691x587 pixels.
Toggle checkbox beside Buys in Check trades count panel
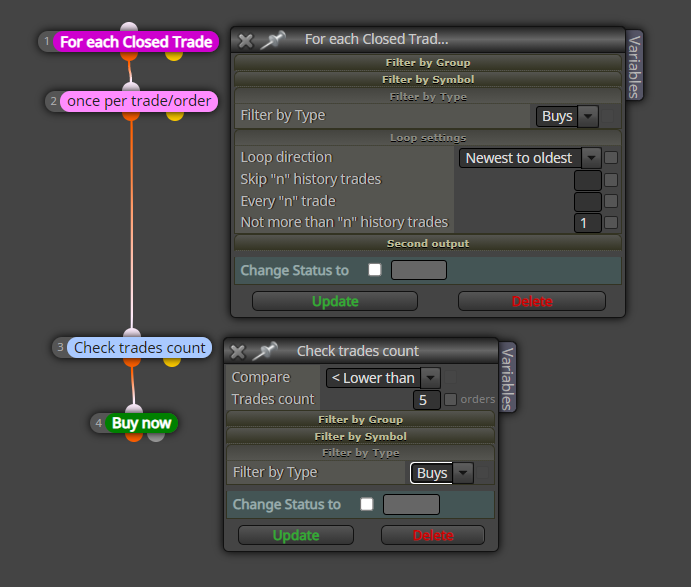click(483, 473)
